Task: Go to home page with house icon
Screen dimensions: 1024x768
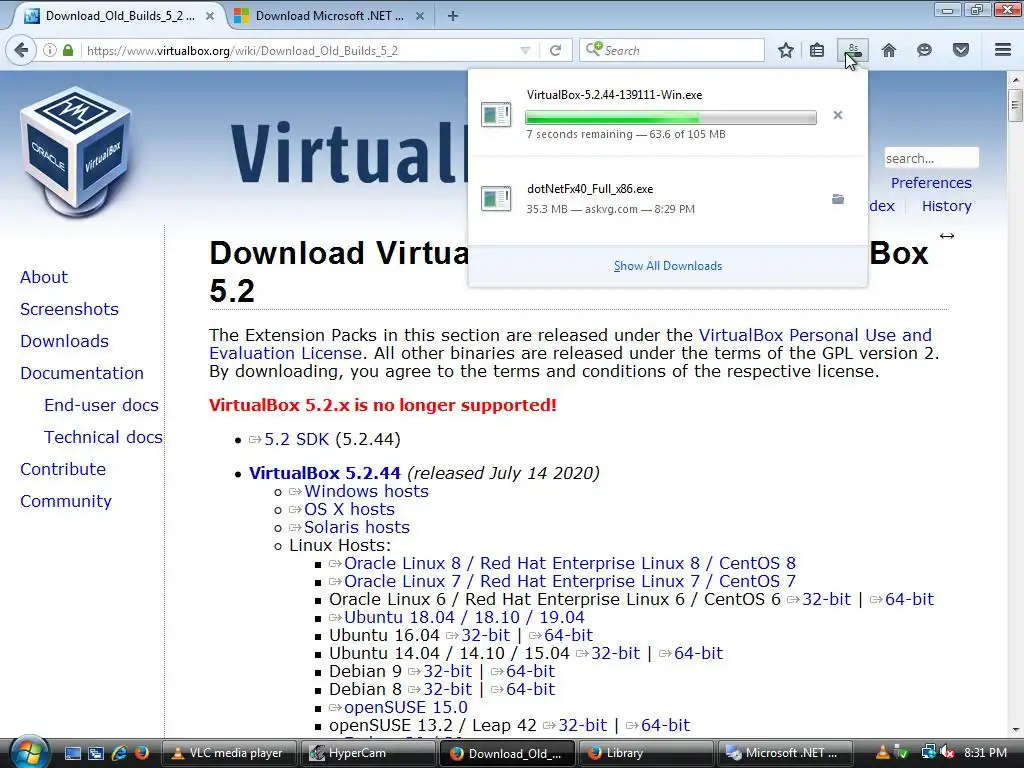Action: click(x=889, y=50)
